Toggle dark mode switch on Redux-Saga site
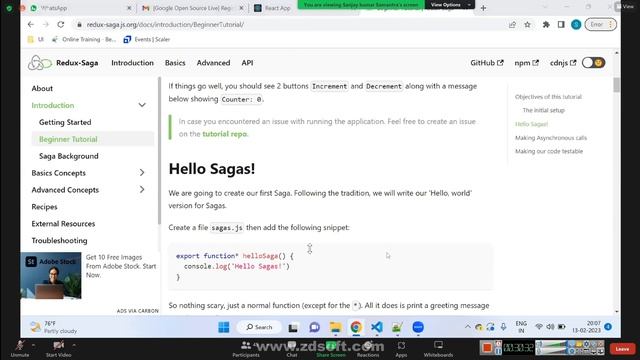The image size is (640, 360). pos(593,63)
